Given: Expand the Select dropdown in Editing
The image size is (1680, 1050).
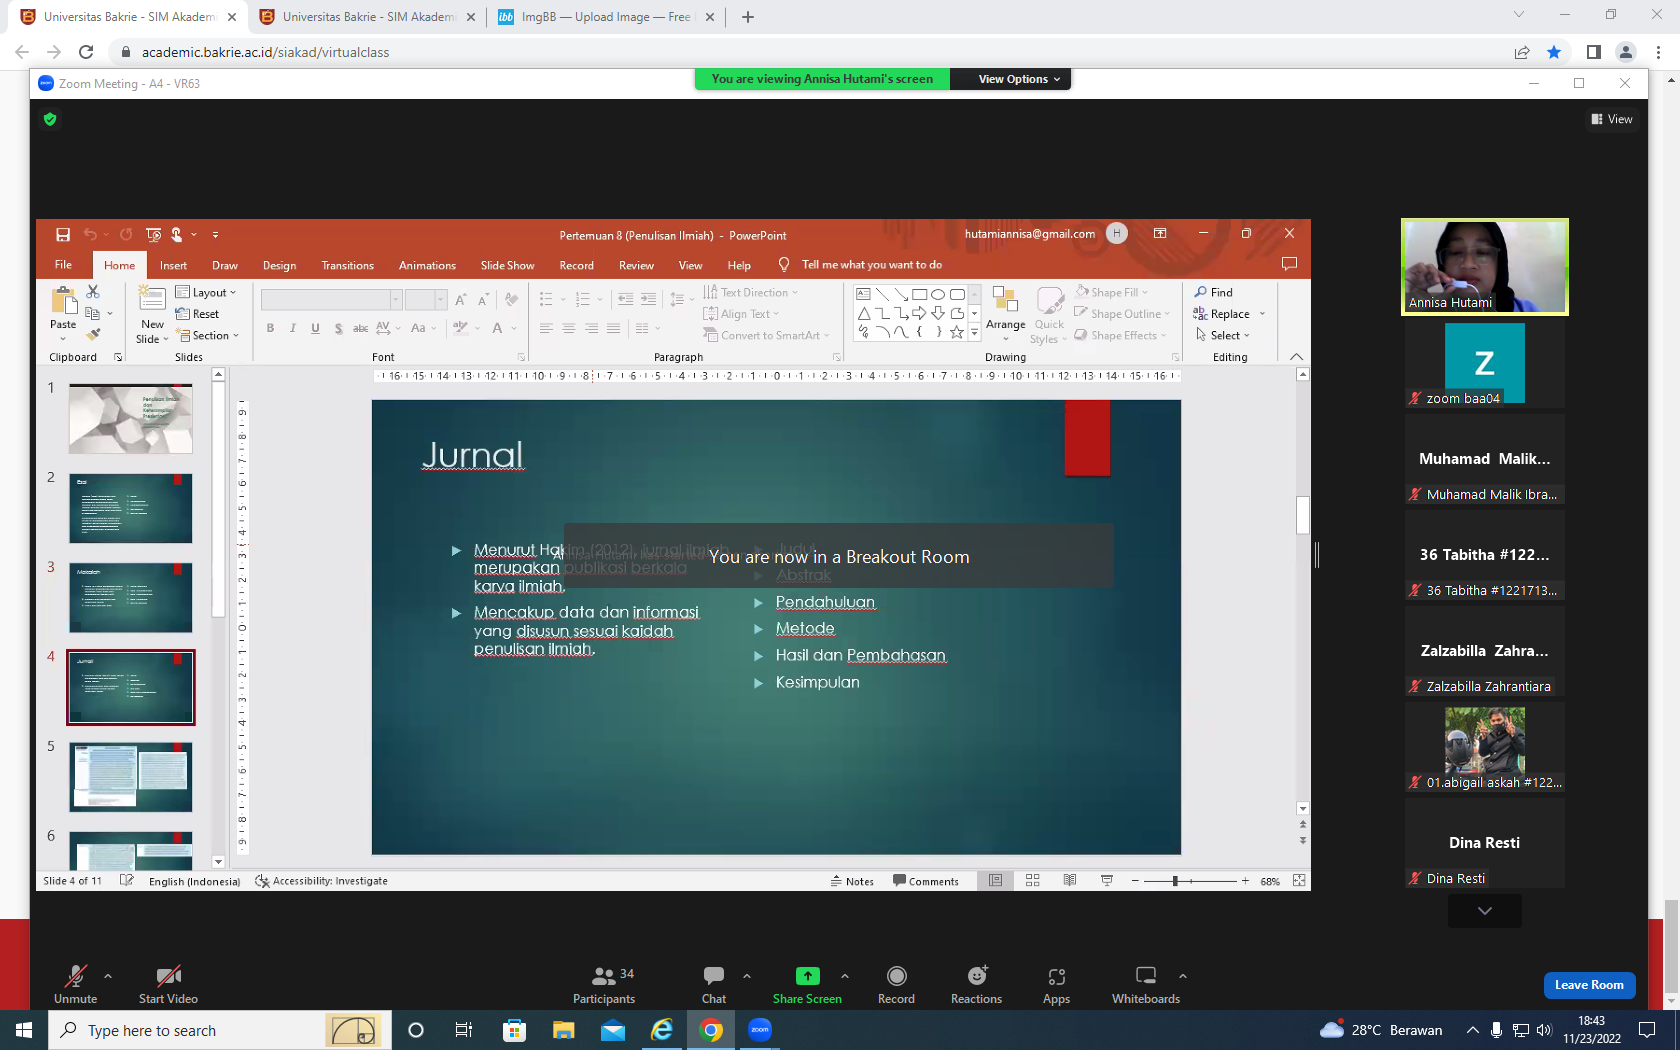Looking at the screenshot, I should (x=1223, y=336).
